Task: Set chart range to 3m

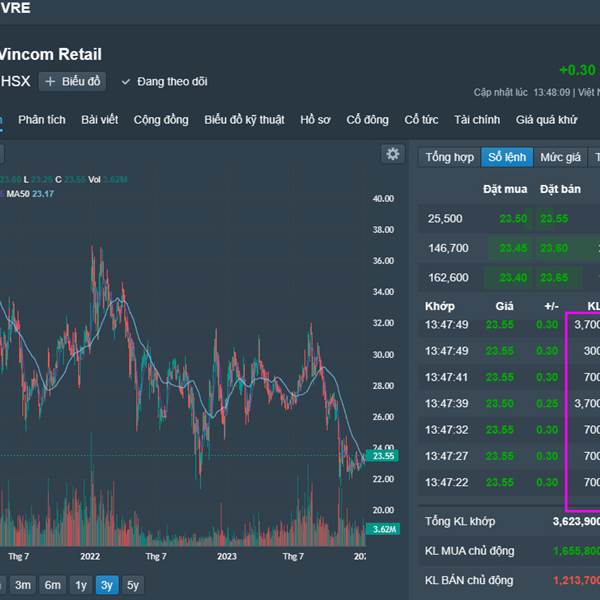Action: (23, 585)
